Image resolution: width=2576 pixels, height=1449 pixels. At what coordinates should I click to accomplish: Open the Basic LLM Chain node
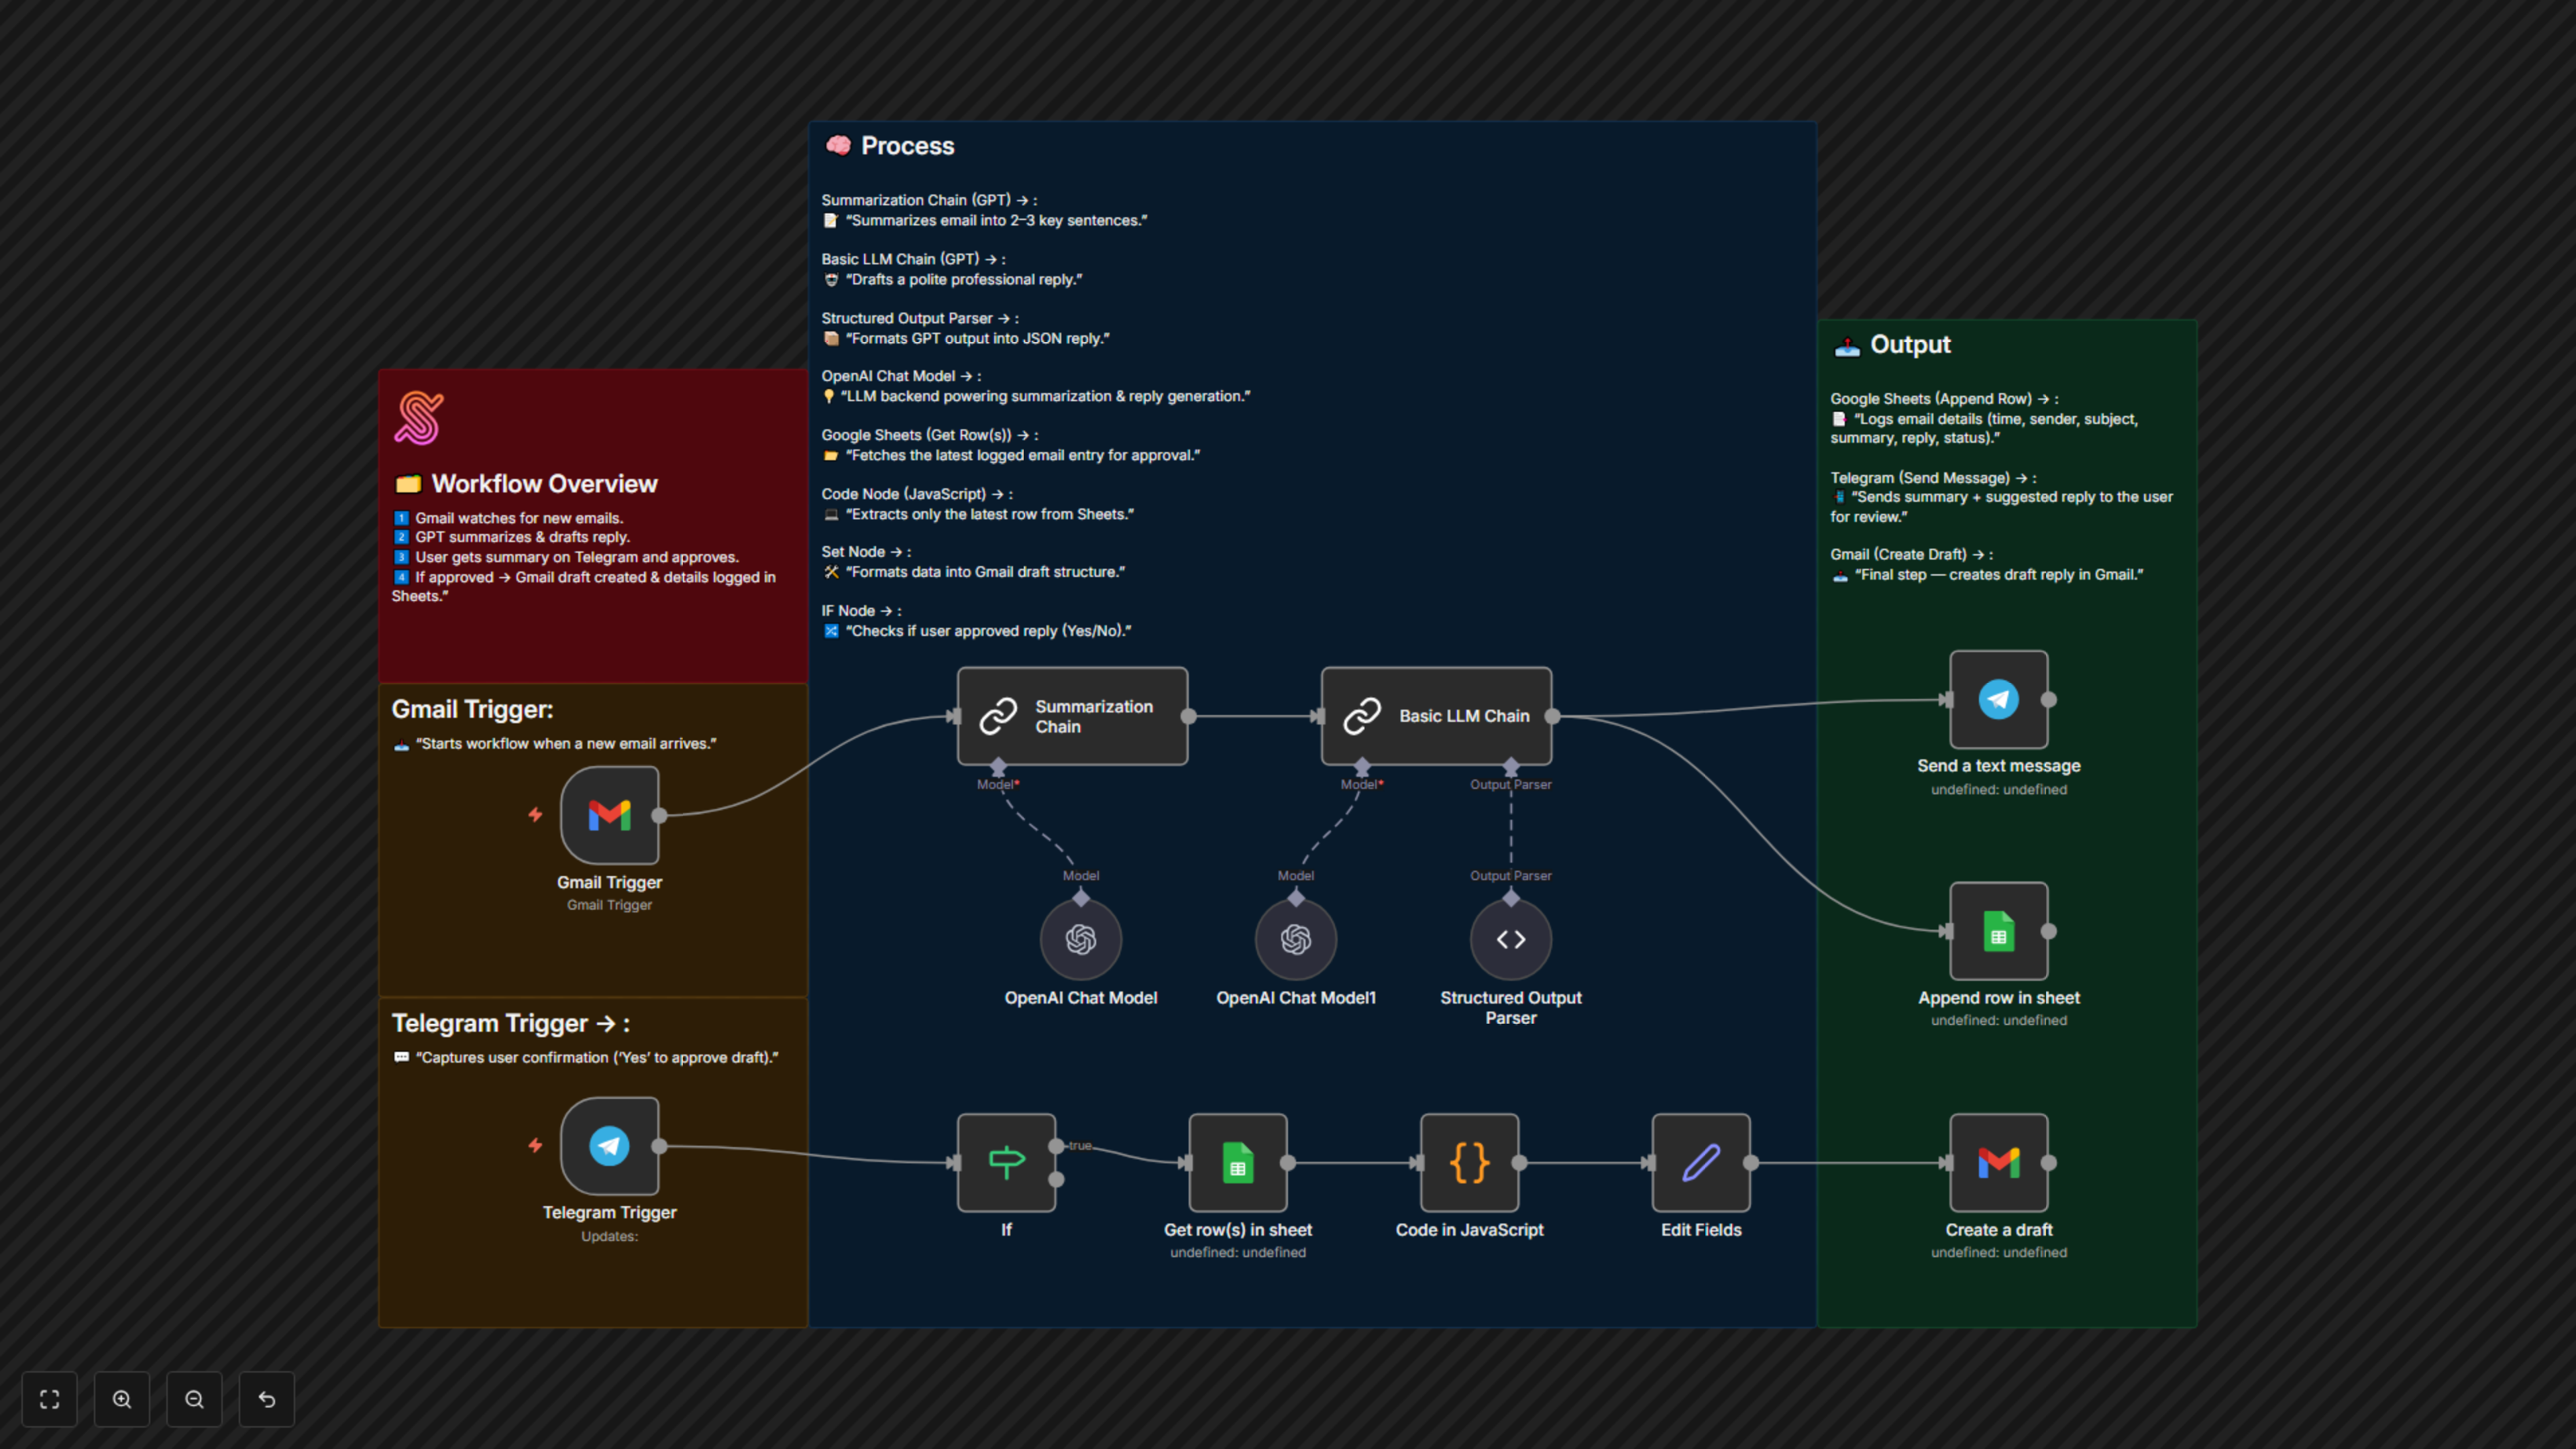click(x=1436, y=716)
